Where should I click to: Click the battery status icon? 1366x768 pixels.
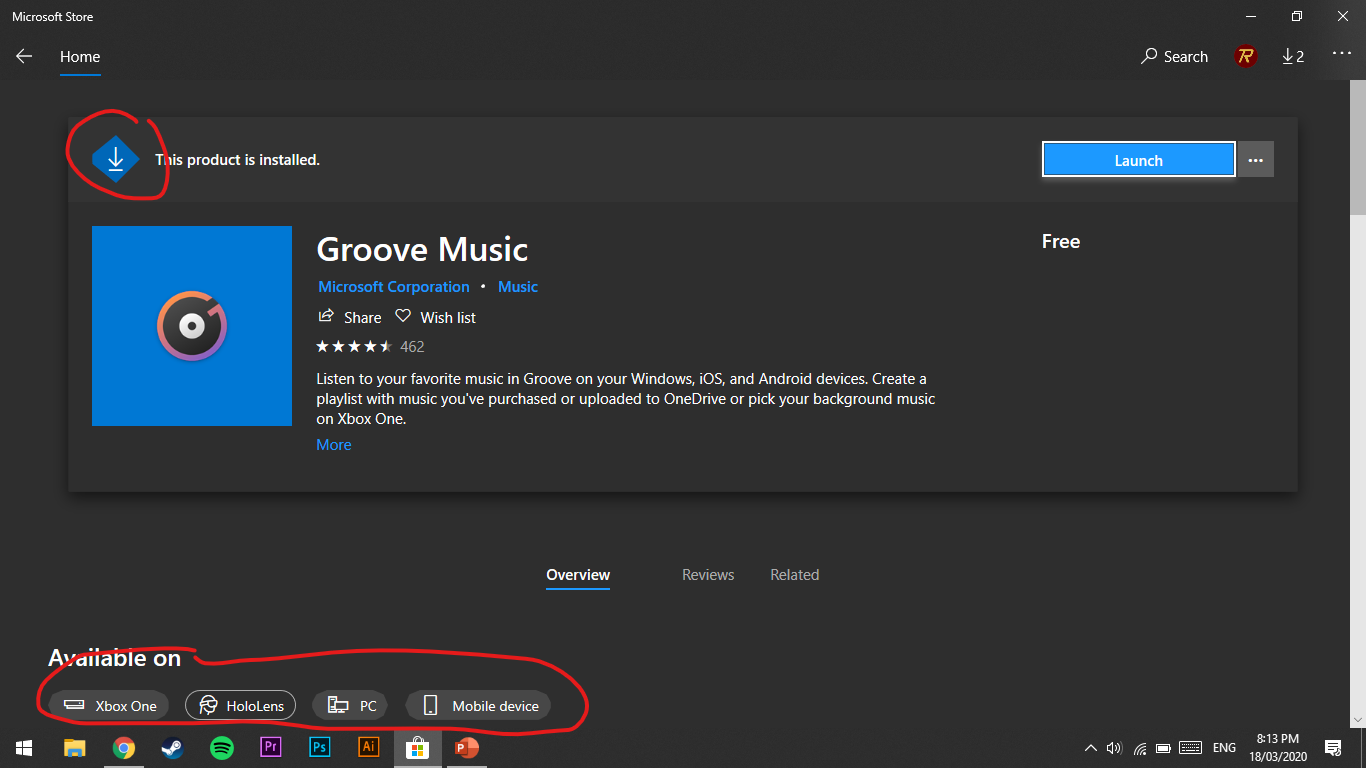(x=1163, y=748)
